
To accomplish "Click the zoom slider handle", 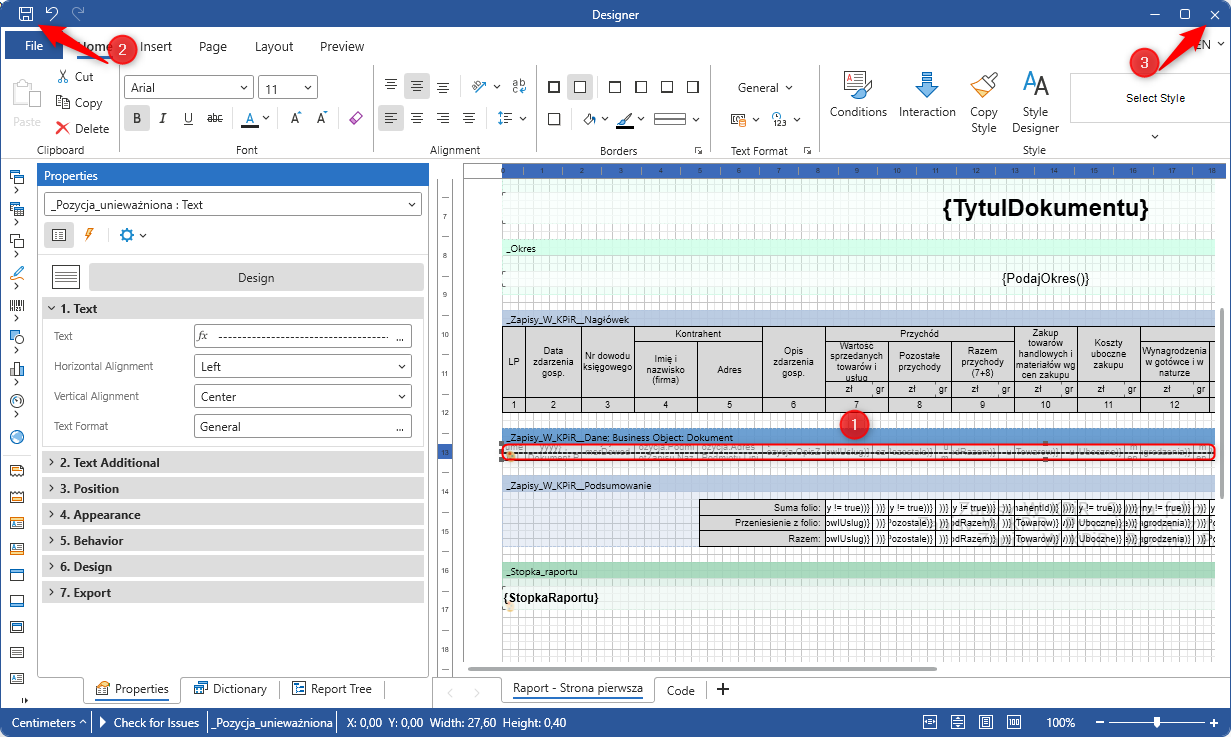I will point(1157,722).
